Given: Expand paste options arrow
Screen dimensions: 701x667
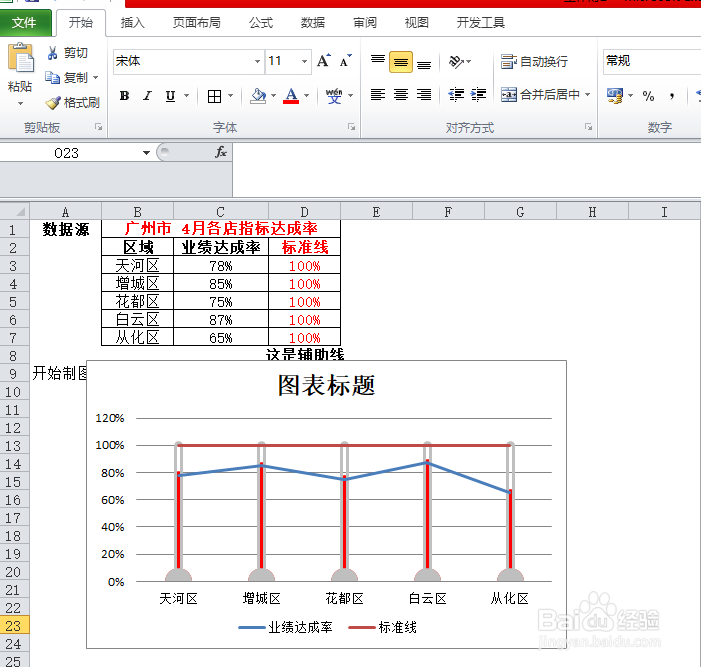Looking at the screenshot, I should (20, 104).
